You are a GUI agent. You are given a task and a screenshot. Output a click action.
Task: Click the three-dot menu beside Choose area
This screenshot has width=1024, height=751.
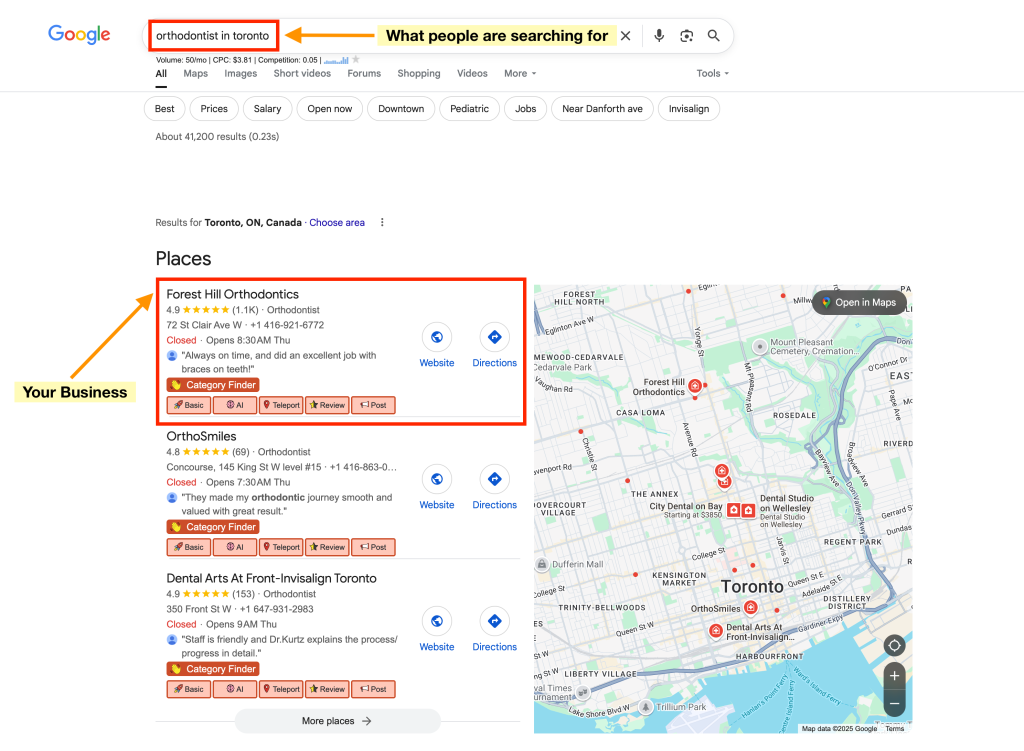382,223
